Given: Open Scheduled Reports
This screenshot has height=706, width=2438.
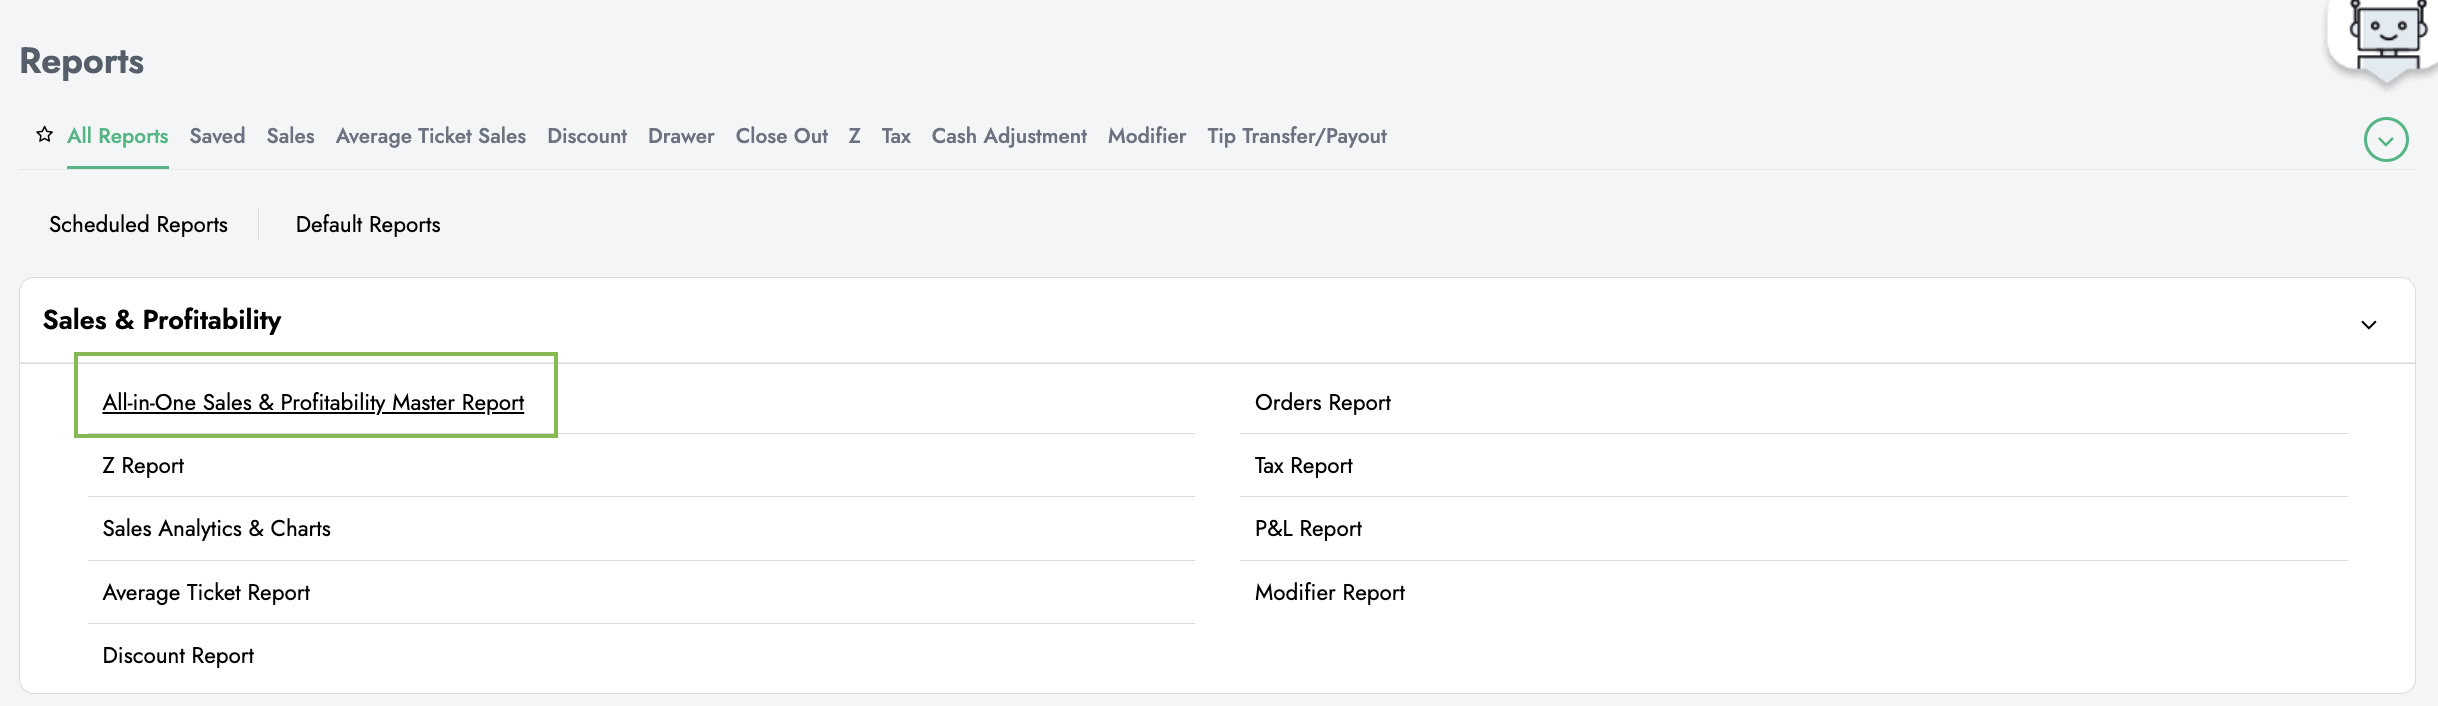Looking at the screenshot, I should pos(138,224).
